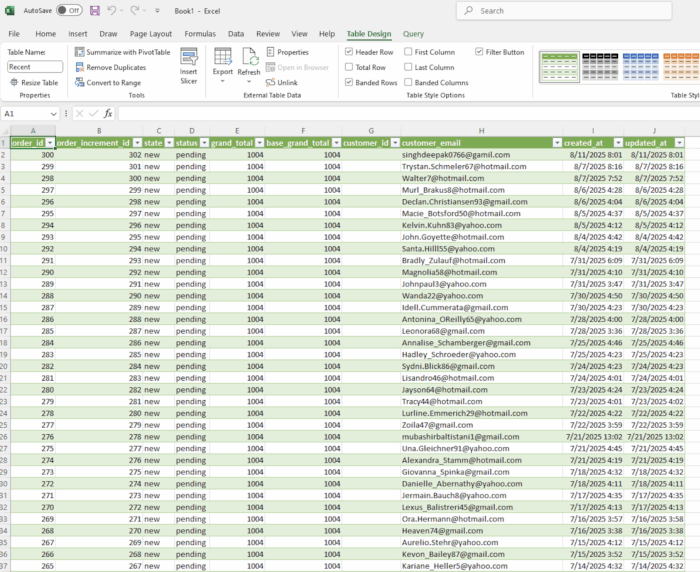700x572 pixels.
Task: Switch to the Insert tab
Action: [x=78, y=34]
